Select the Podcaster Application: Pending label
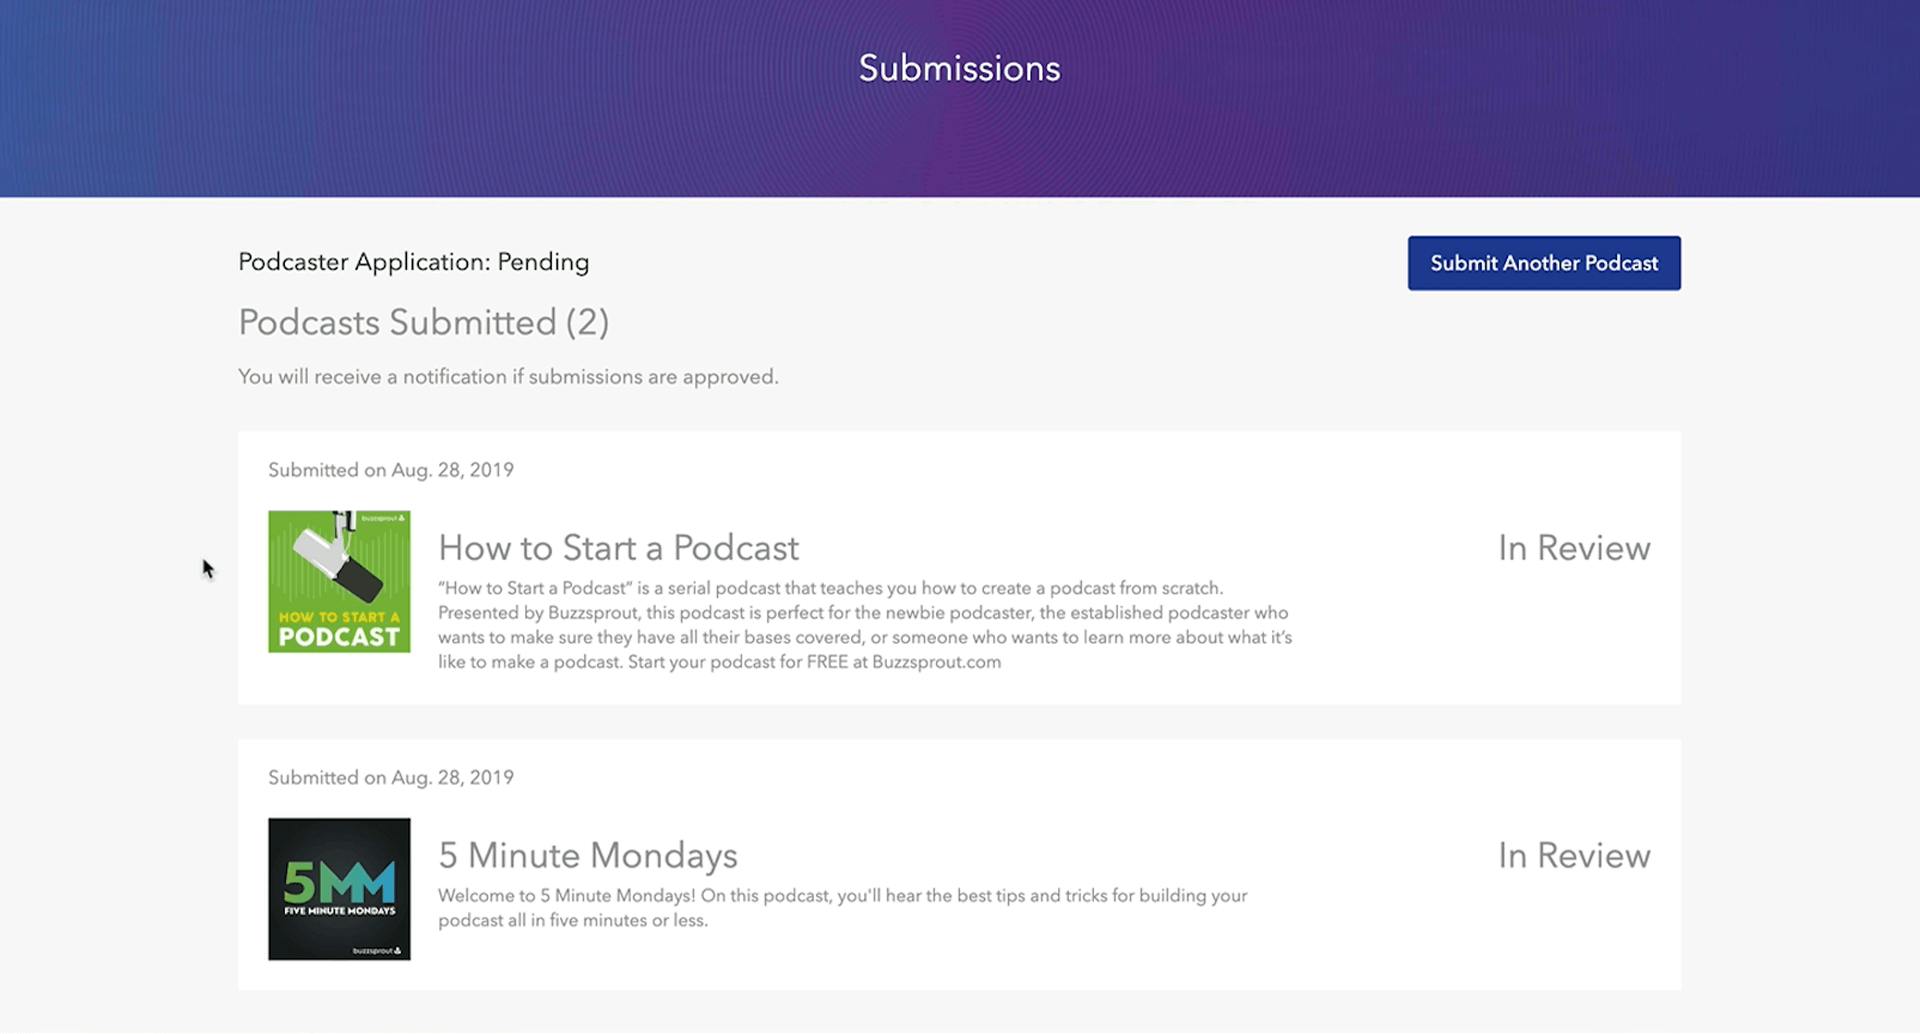 pyautogui.click(x=413, y=262)
